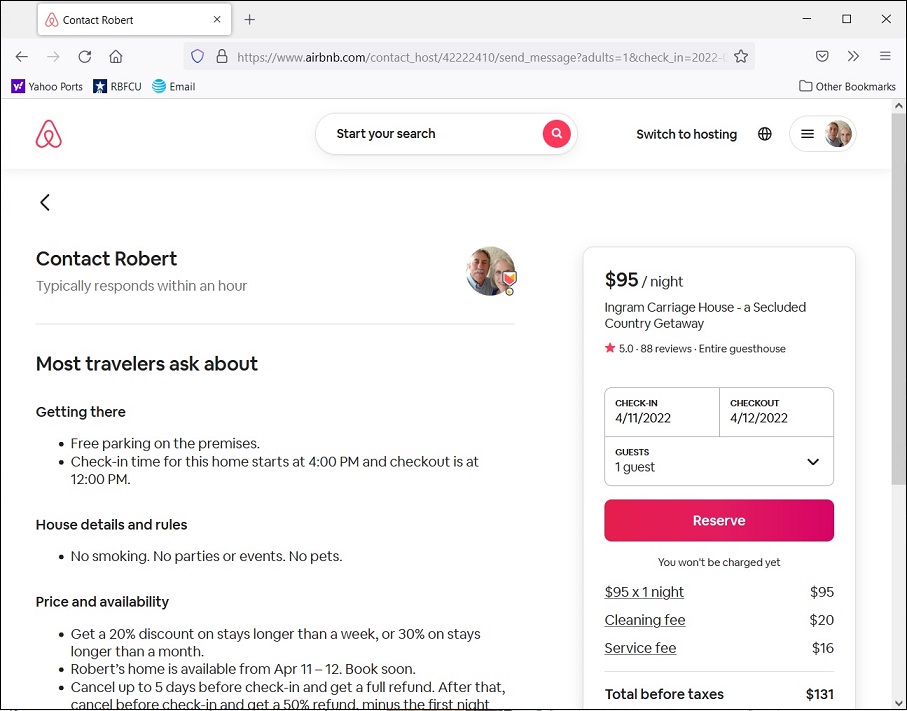Bookmark page with the star icon
The image size is (907, 711).
click(741, 57)
